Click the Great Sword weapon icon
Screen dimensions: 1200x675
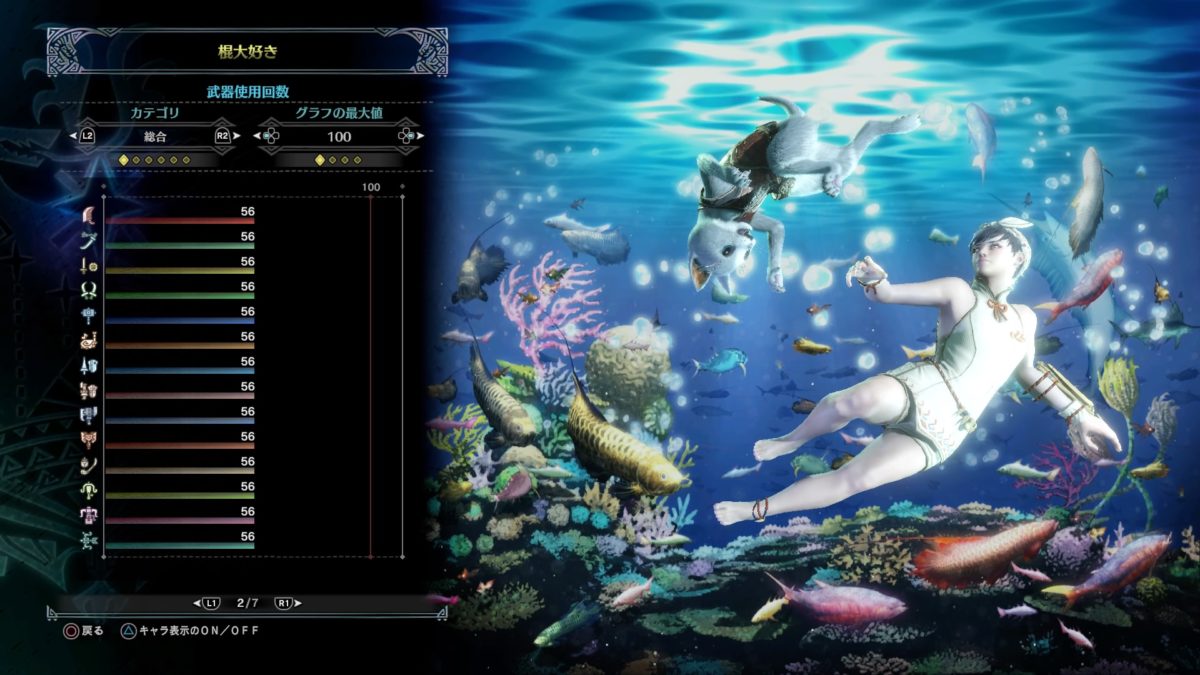(89, 214)
